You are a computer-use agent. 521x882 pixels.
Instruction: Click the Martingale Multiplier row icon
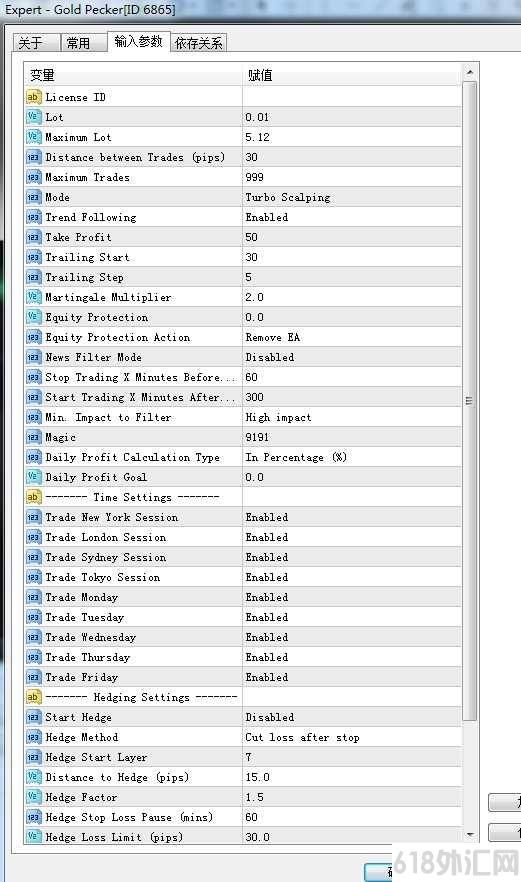33,297
